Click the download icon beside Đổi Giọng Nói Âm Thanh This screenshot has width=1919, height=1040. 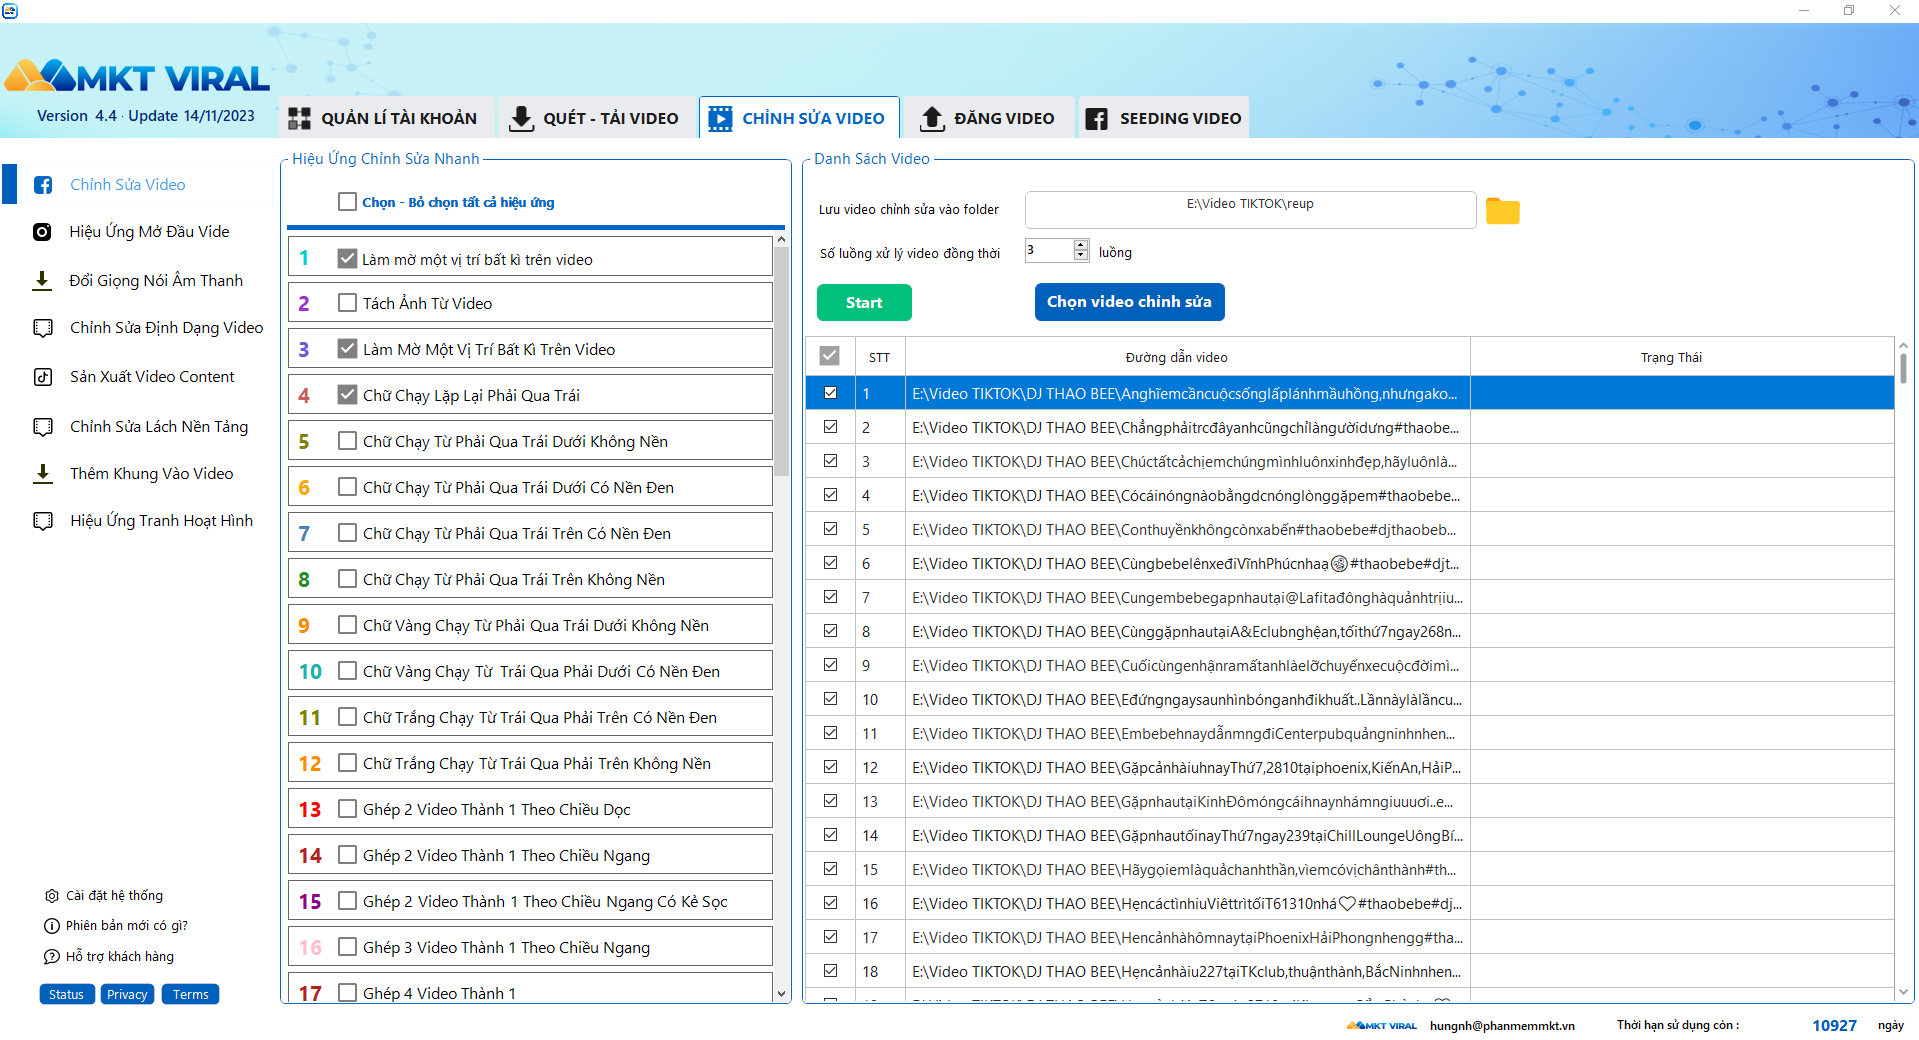[42, 281]
